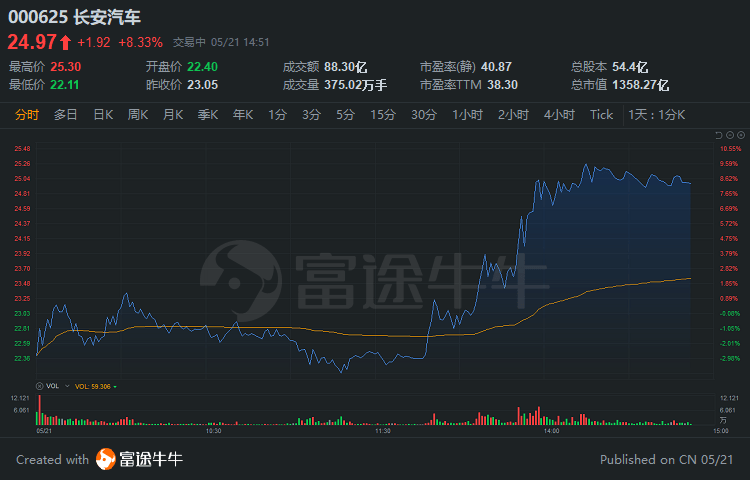The image size is (750, 480).
Task: Click the stock title 000625 长安汽车
Action: click(74, 17)
